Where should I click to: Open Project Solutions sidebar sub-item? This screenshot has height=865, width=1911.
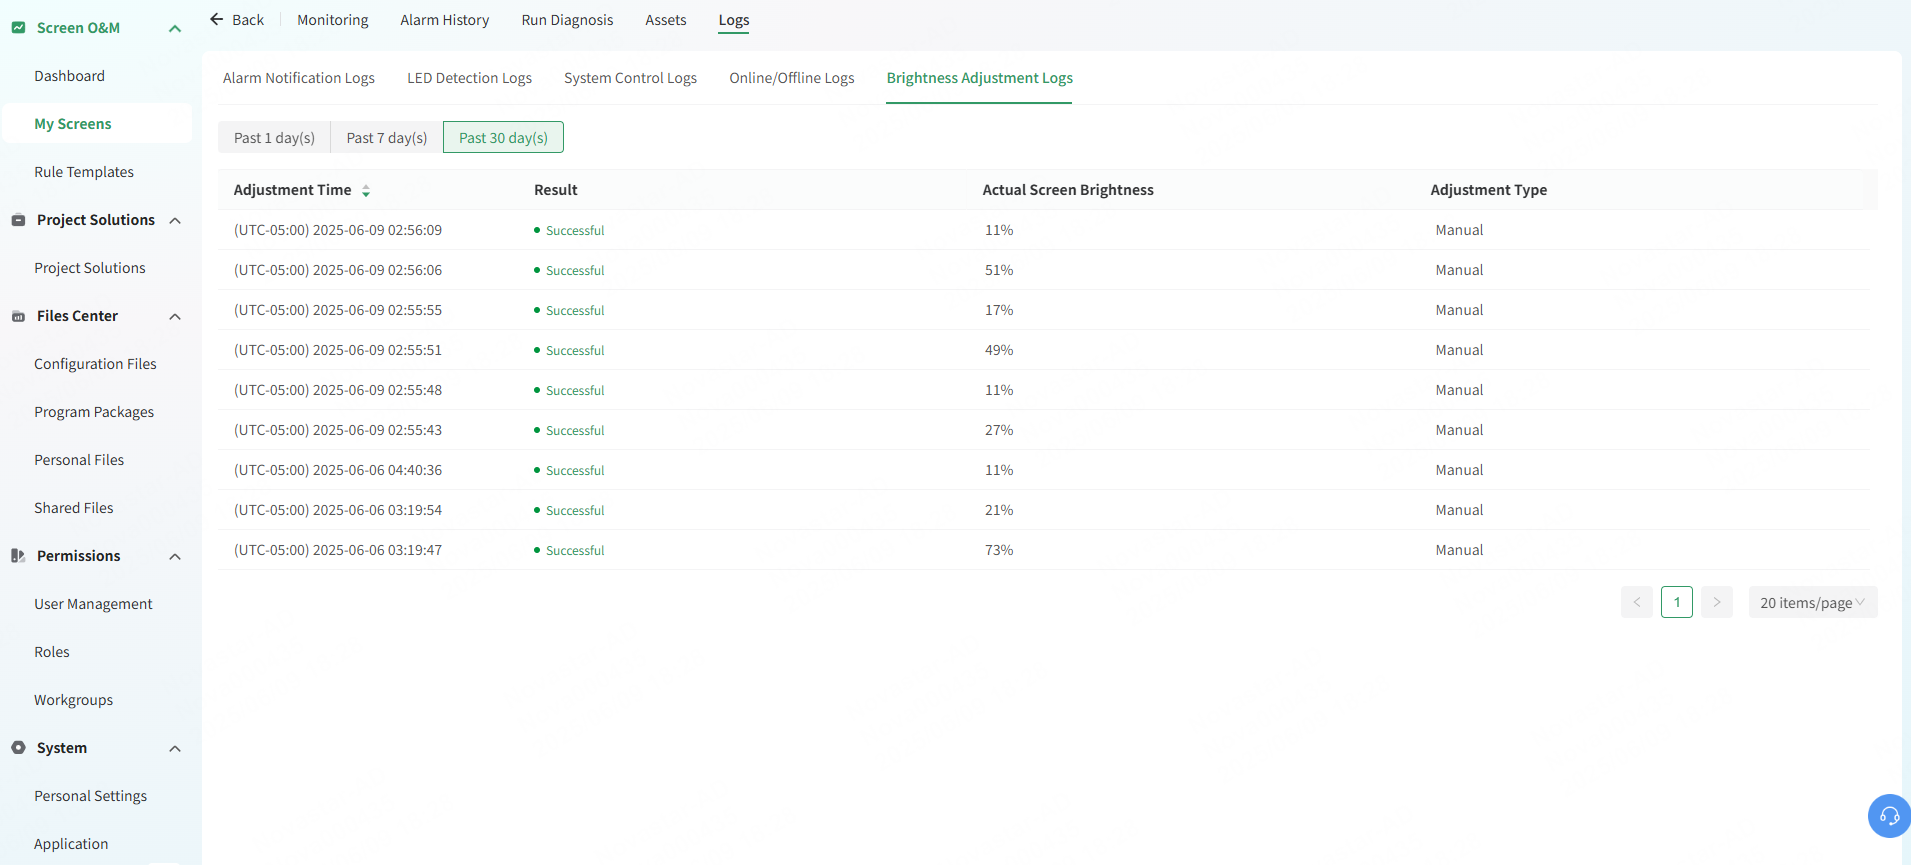tap(90, 268)
